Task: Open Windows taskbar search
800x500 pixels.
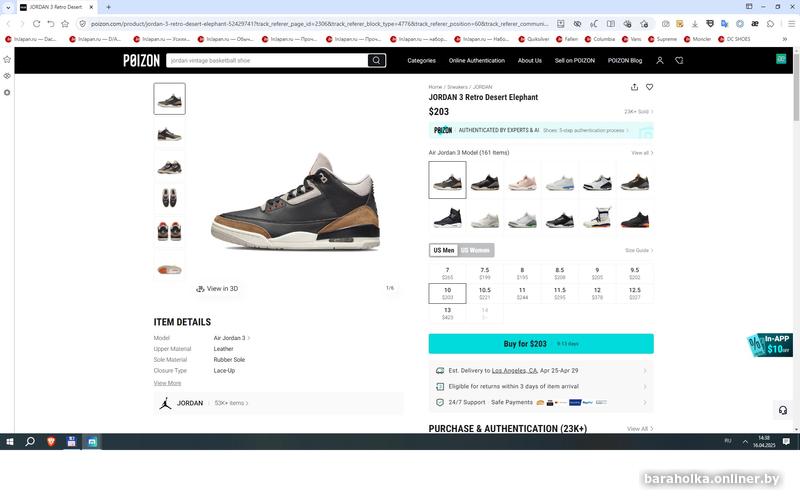Action: 30,442
